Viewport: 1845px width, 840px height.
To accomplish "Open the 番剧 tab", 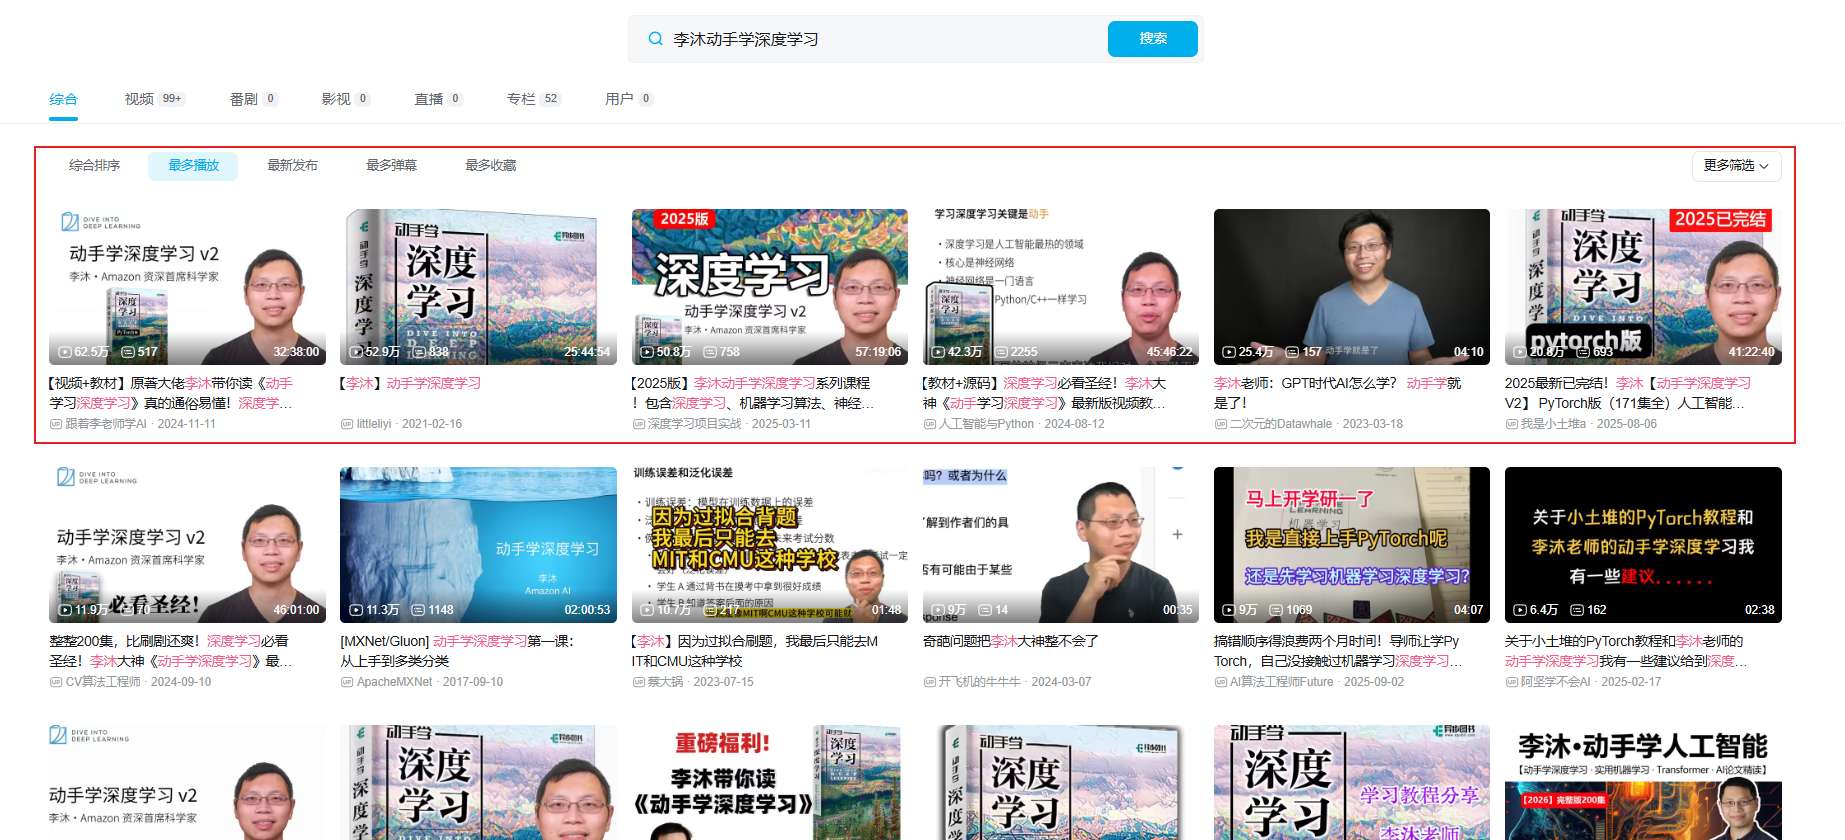I will 253,99.
